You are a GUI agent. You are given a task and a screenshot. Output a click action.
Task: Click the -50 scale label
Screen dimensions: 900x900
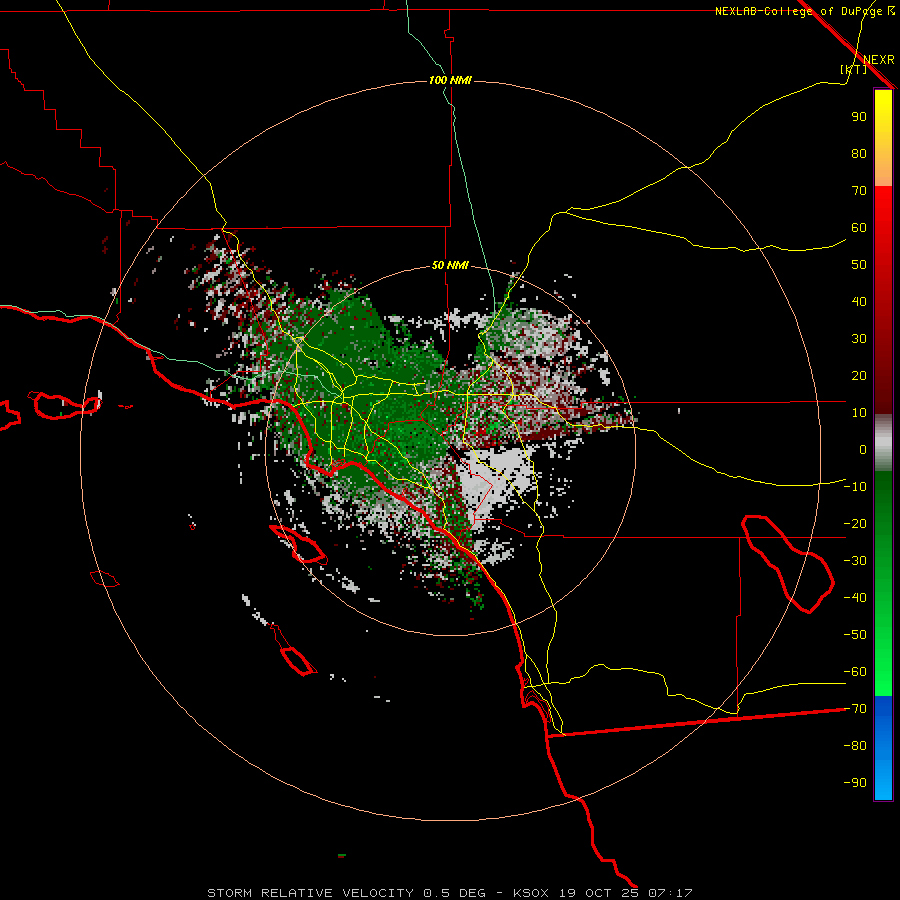point(855,634)
